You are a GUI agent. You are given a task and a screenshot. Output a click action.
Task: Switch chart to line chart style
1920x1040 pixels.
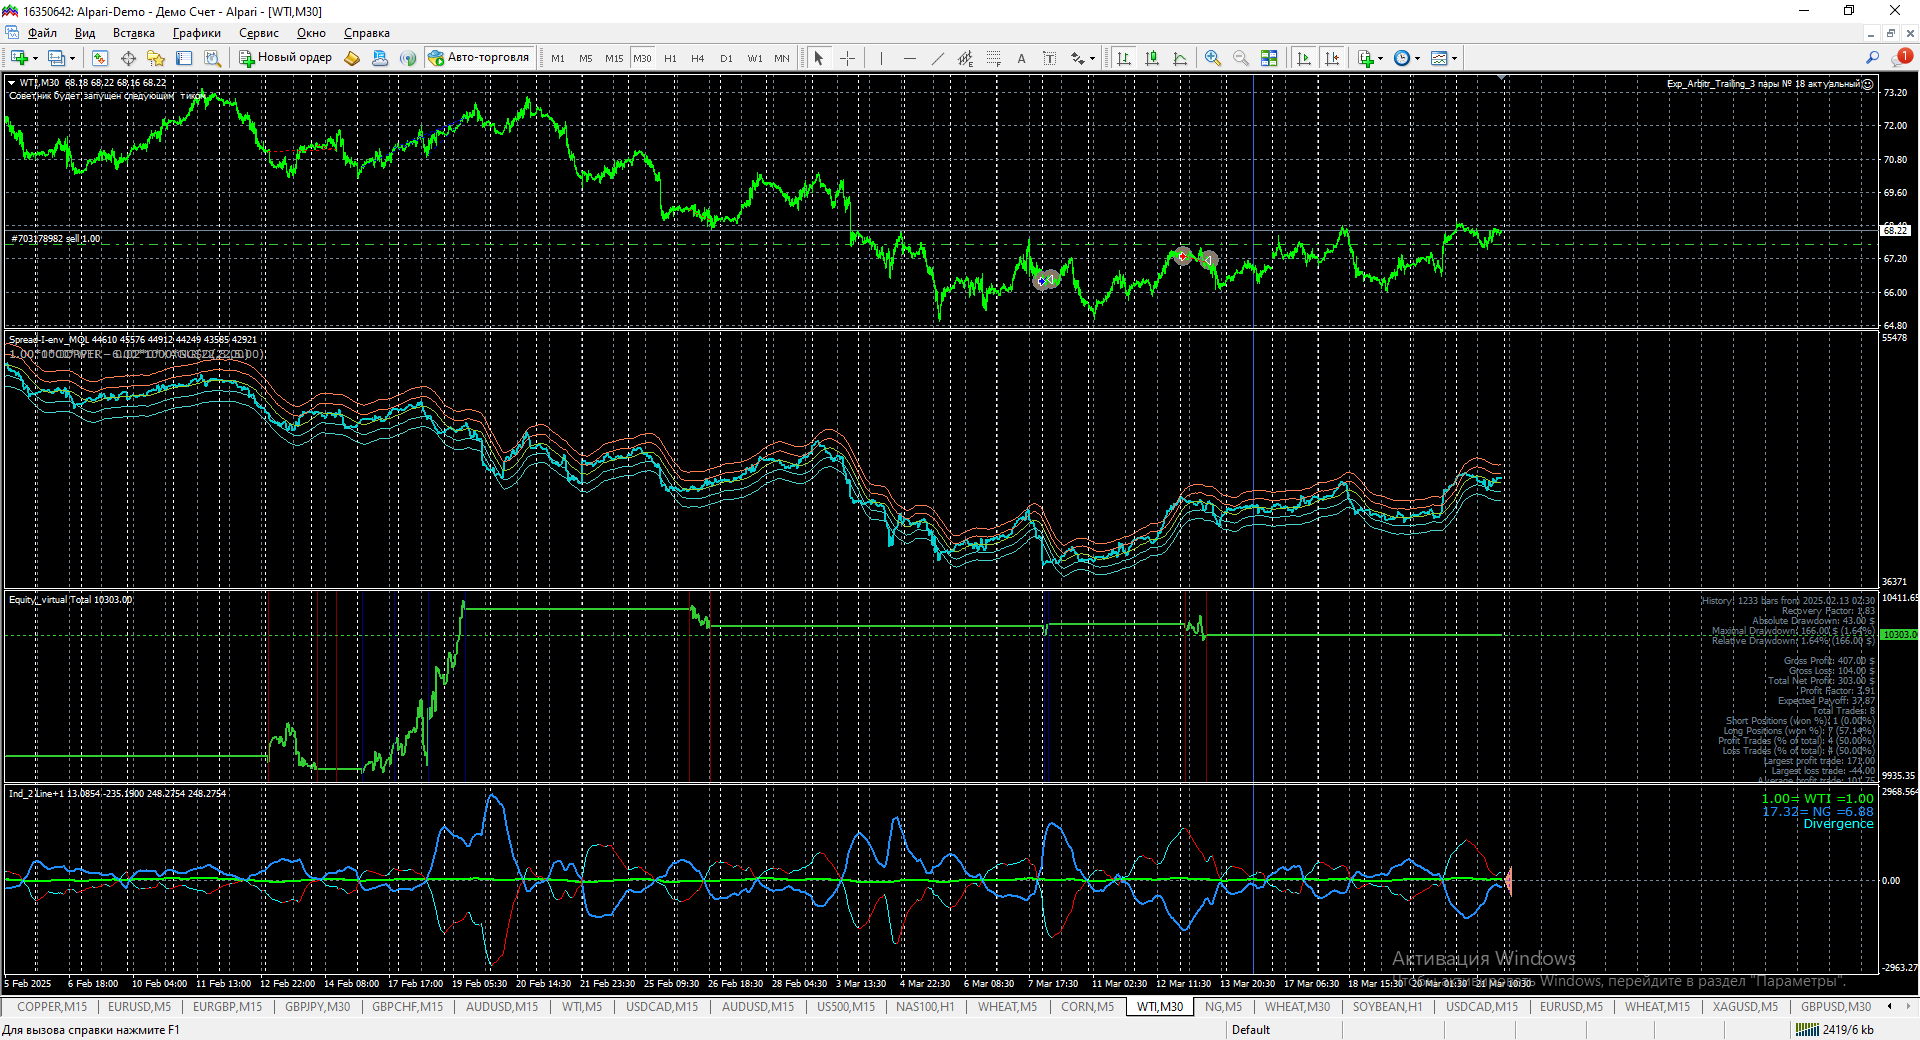click(1180, 58)
